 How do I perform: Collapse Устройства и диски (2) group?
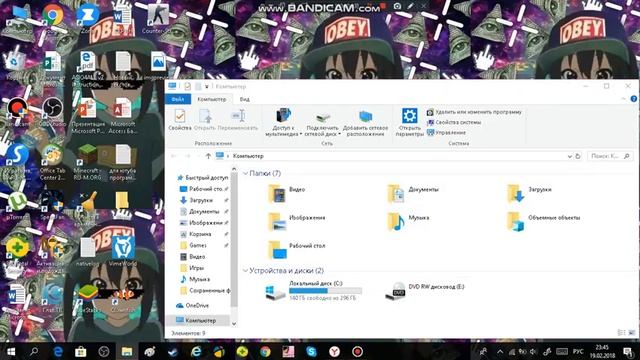245,271
